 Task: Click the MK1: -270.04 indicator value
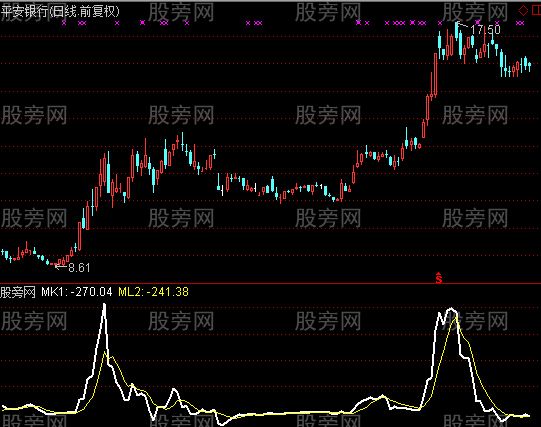tap(77, 292)
